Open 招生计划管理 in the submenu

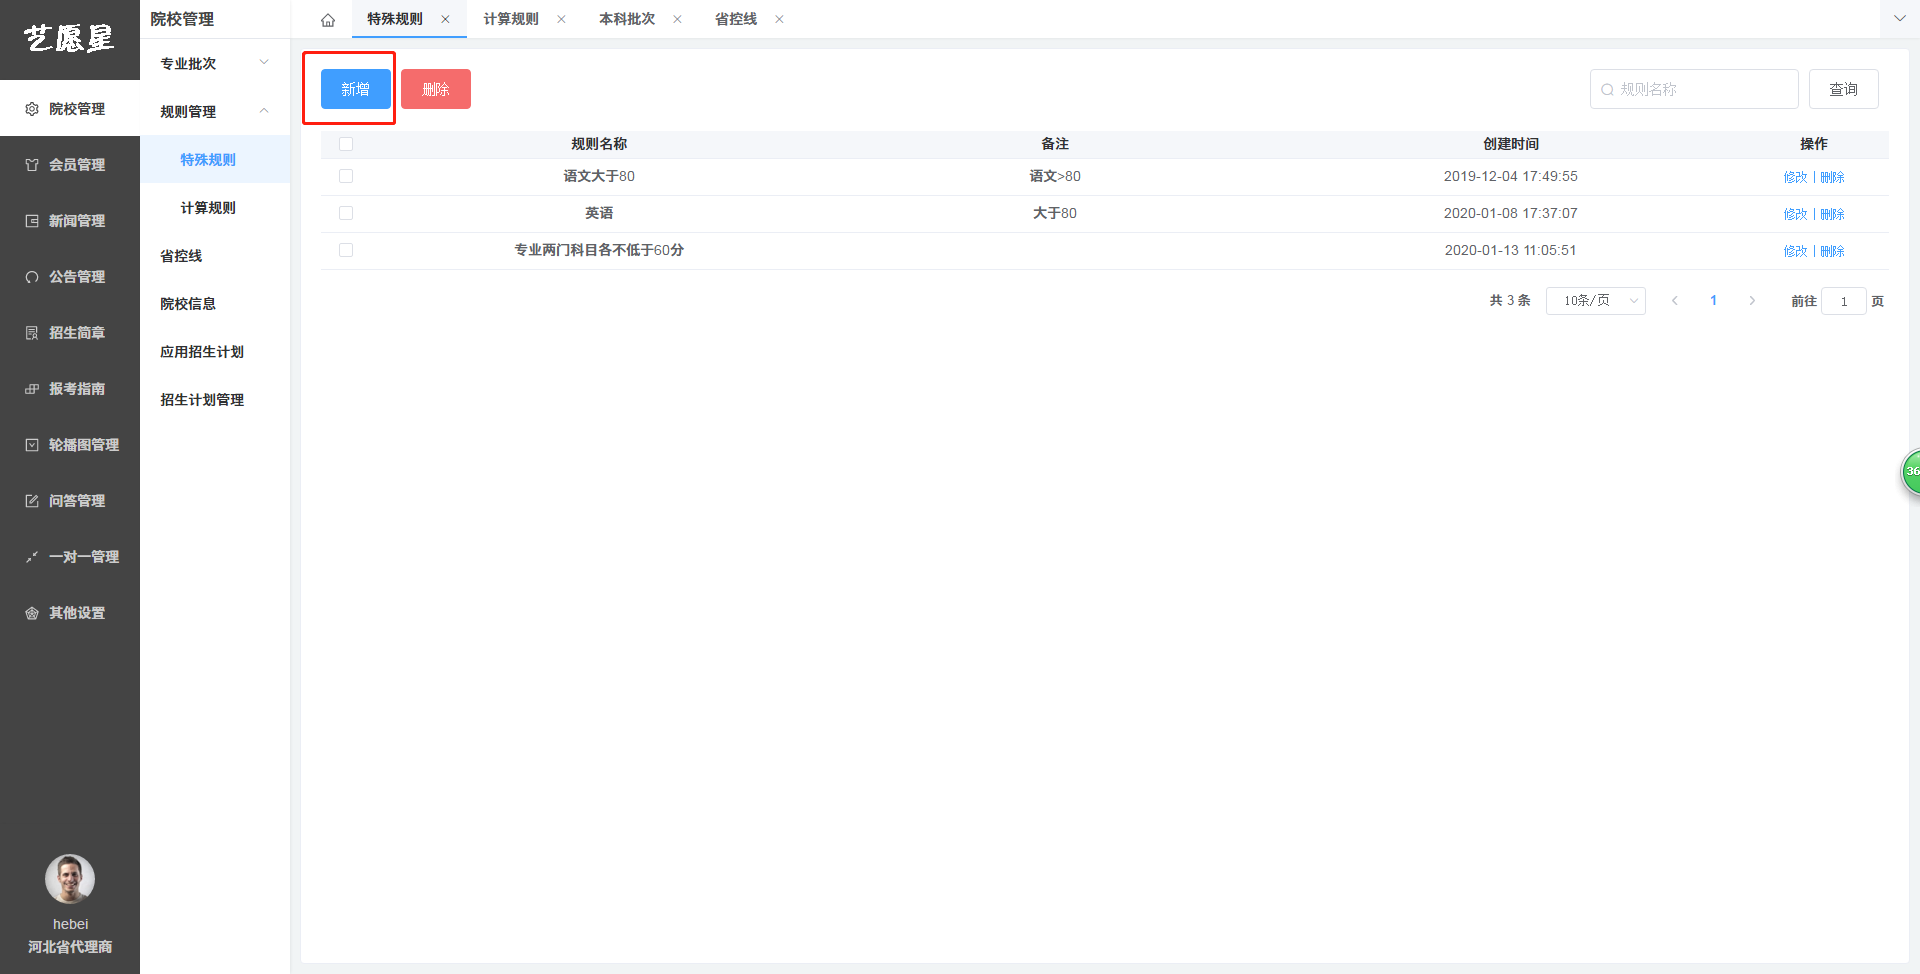click(x=215, y=399)
